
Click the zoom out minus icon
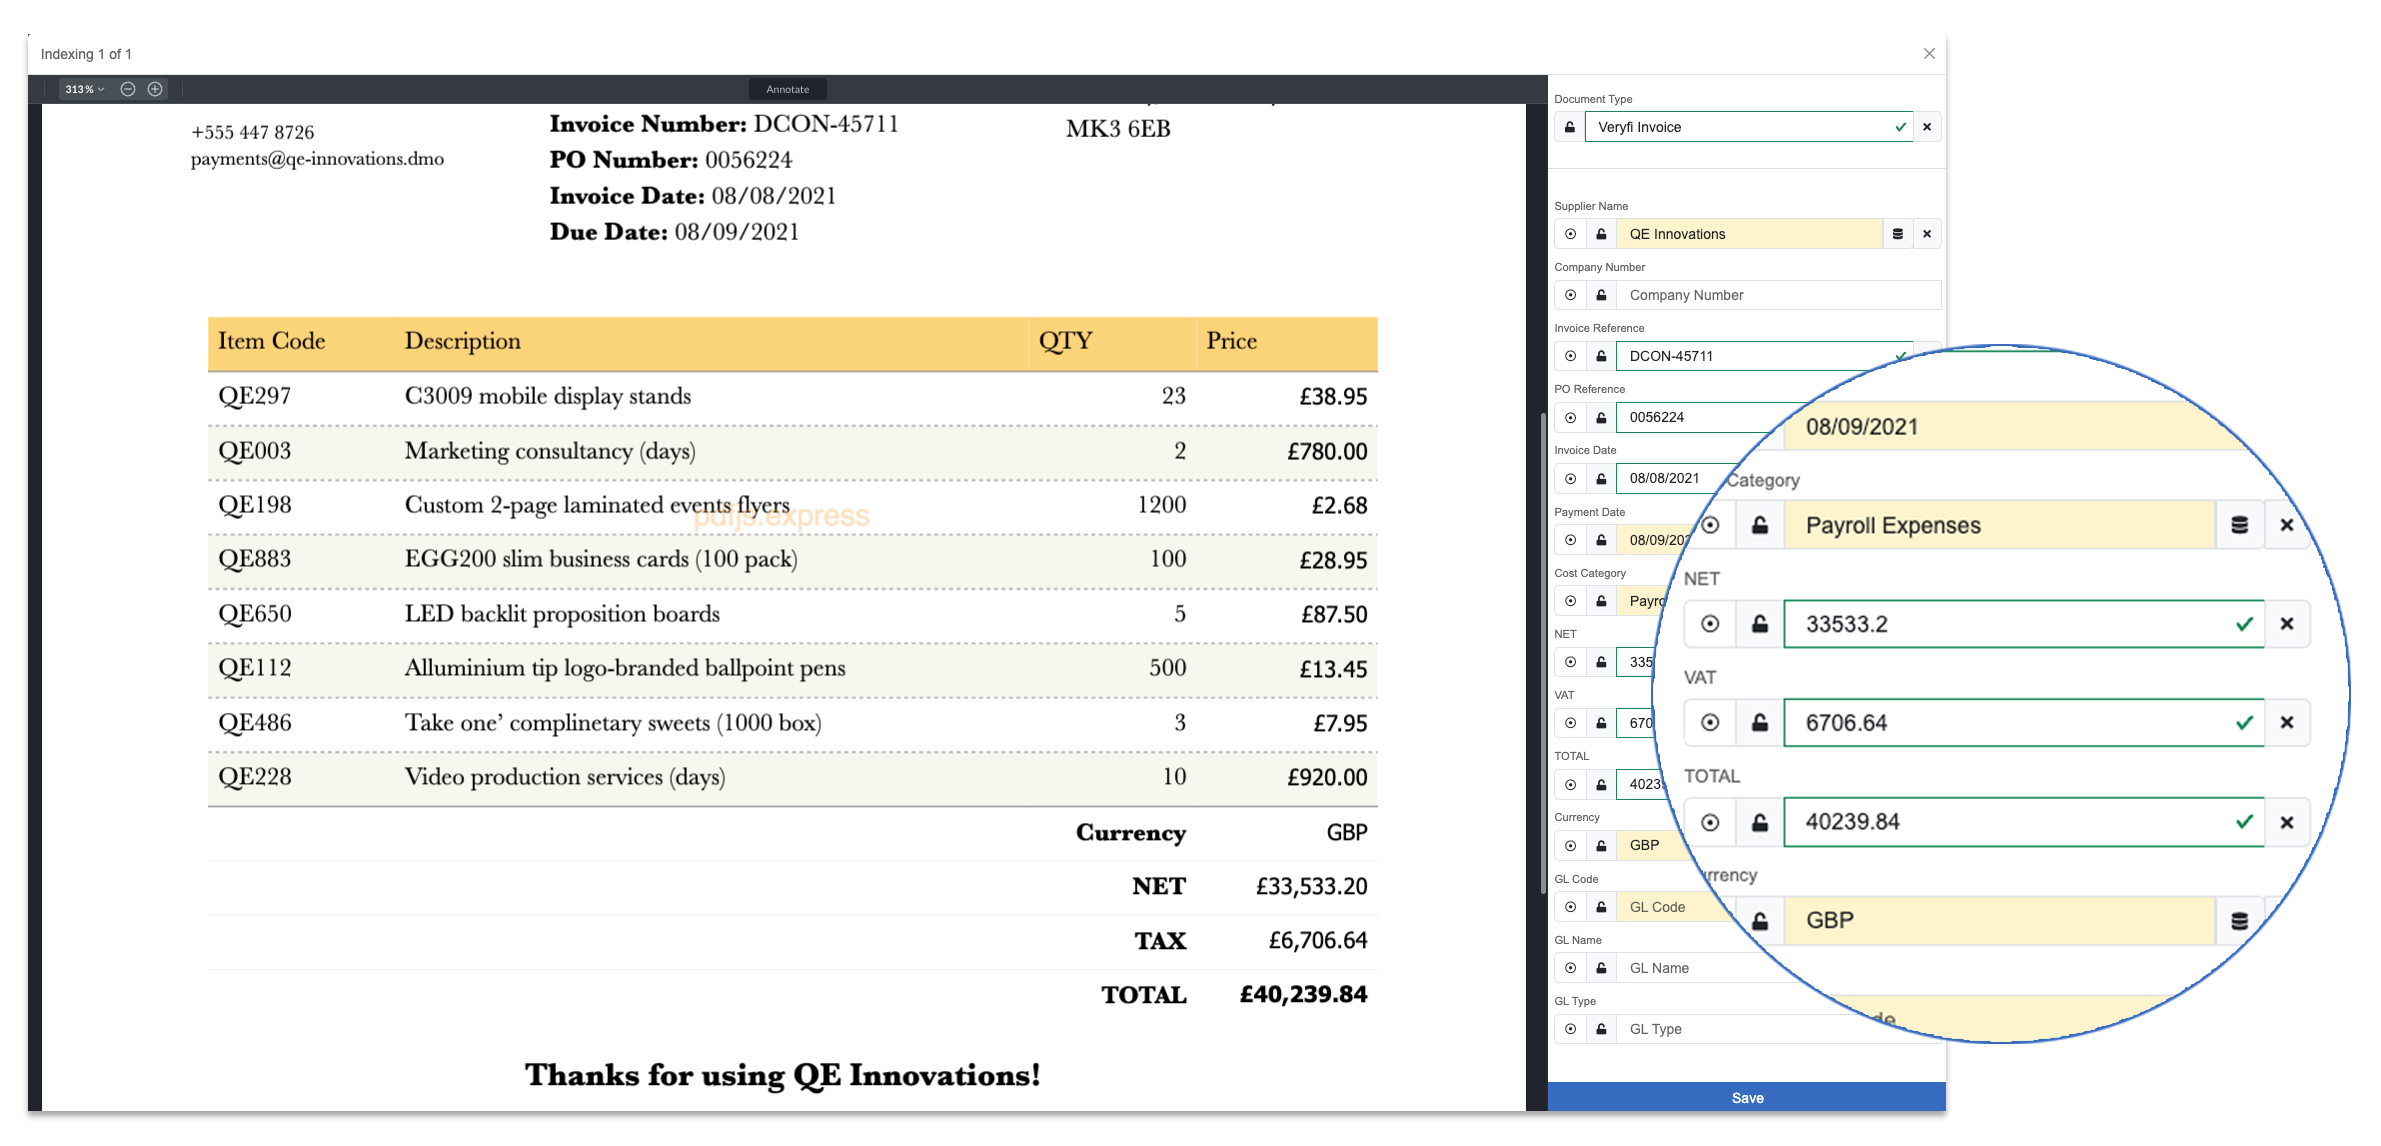[128, 89]
